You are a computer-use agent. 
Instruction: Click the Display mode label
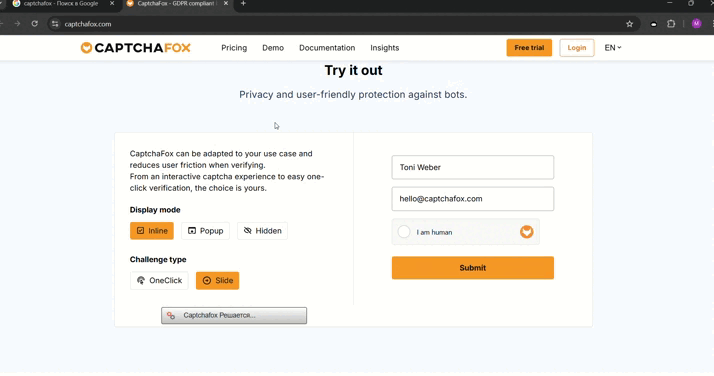[x=155, y=210]
